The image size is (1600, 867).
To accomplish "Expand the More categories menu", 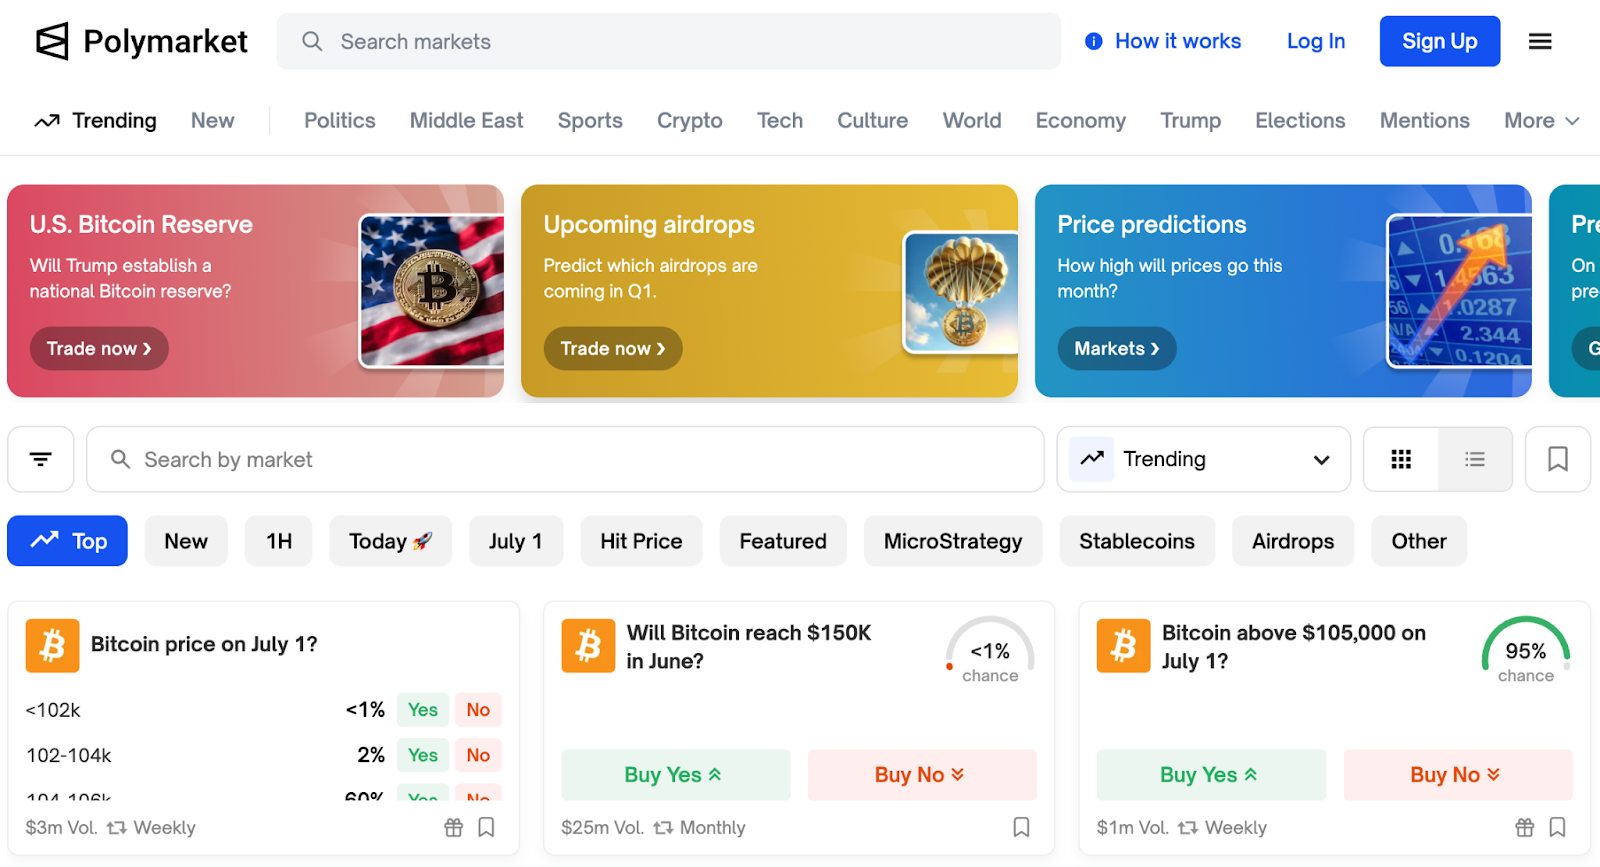I will (x=1541, y=121).
